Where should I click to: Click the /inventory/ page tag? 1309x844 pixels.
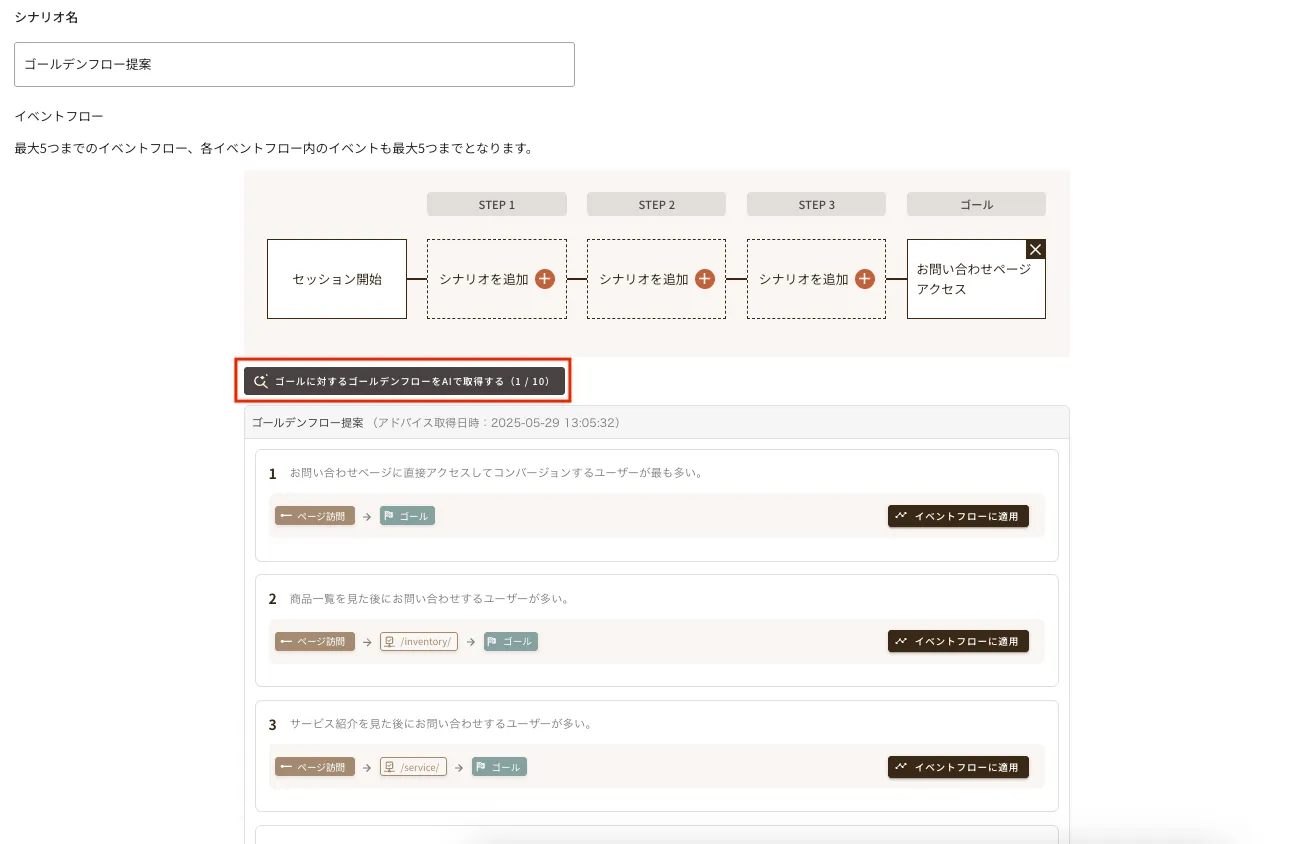tap(419, 641)
